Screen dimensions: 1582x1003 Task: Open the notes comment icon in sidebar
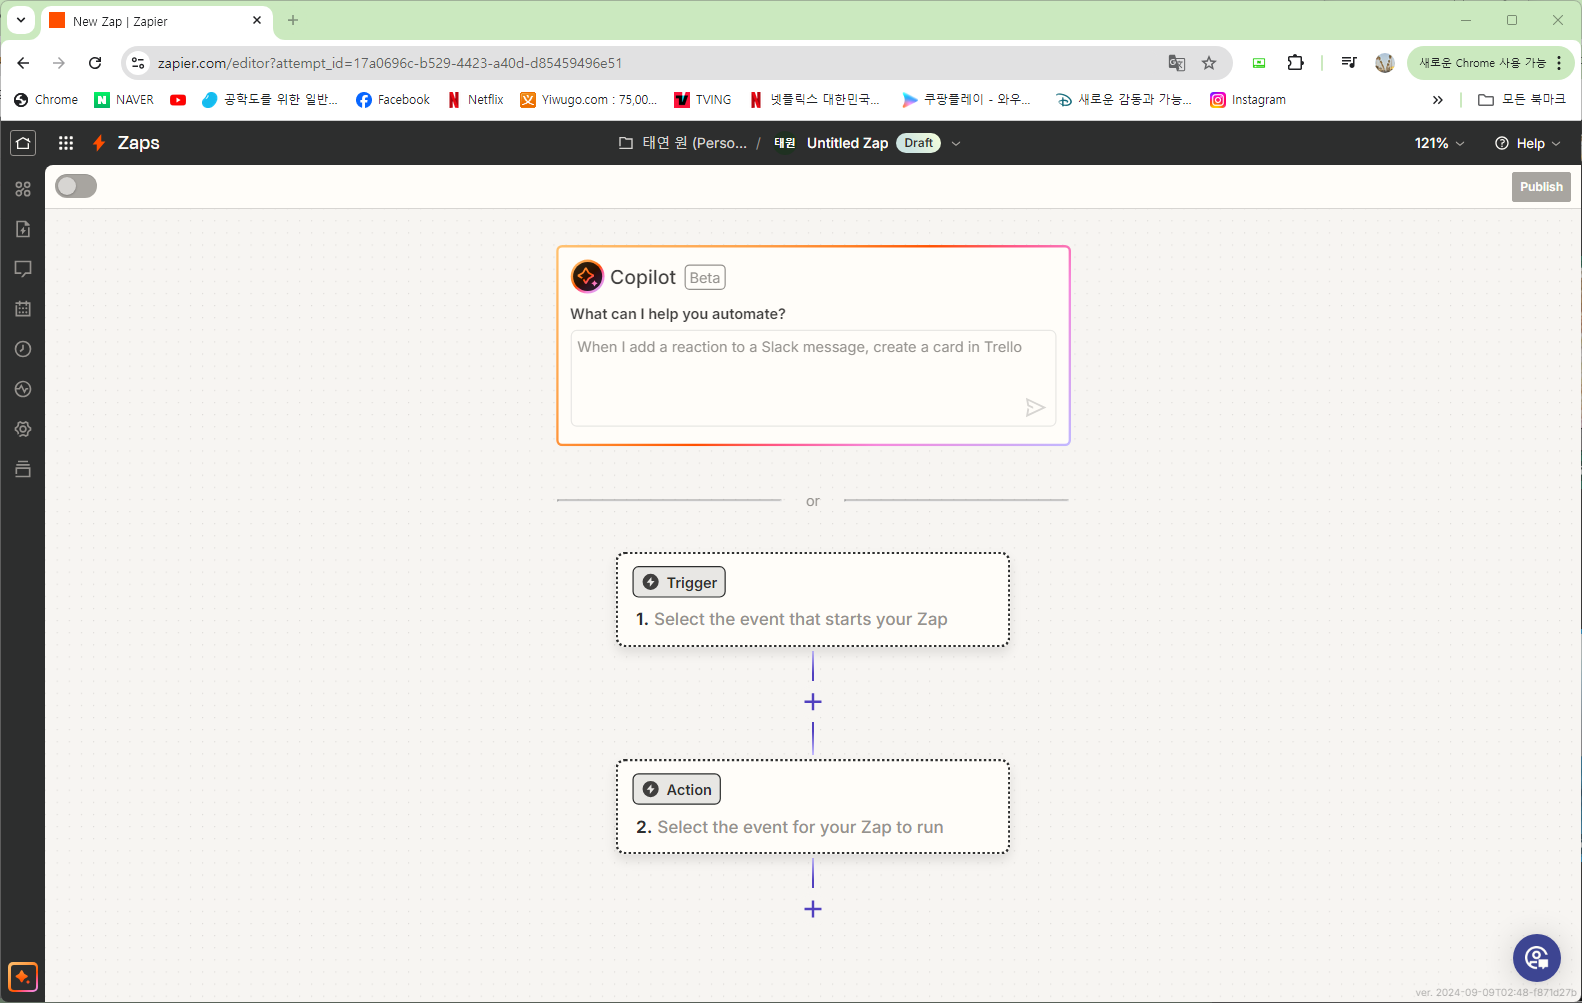pyautogui.click(x=23, y=269)
